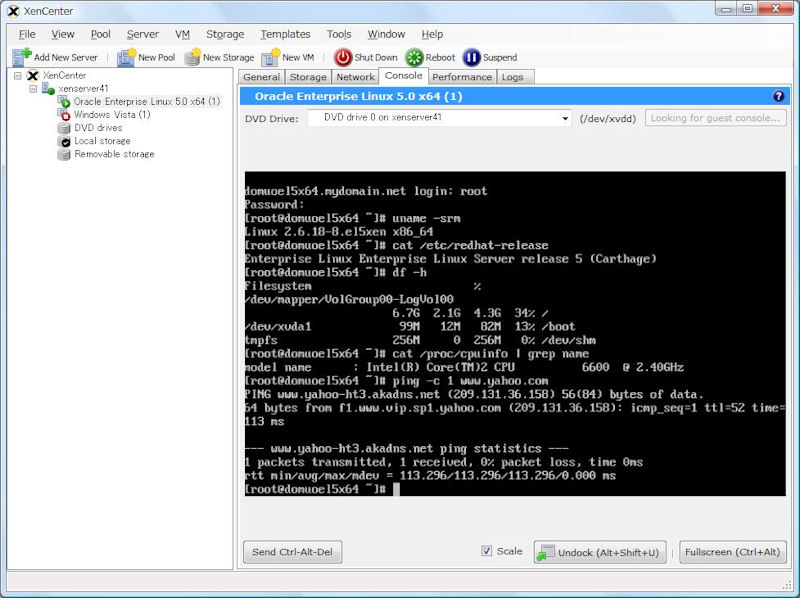Click the XenCenter root node icon
The width and height of the screenshot is (800, 598).
click(33, 76)
